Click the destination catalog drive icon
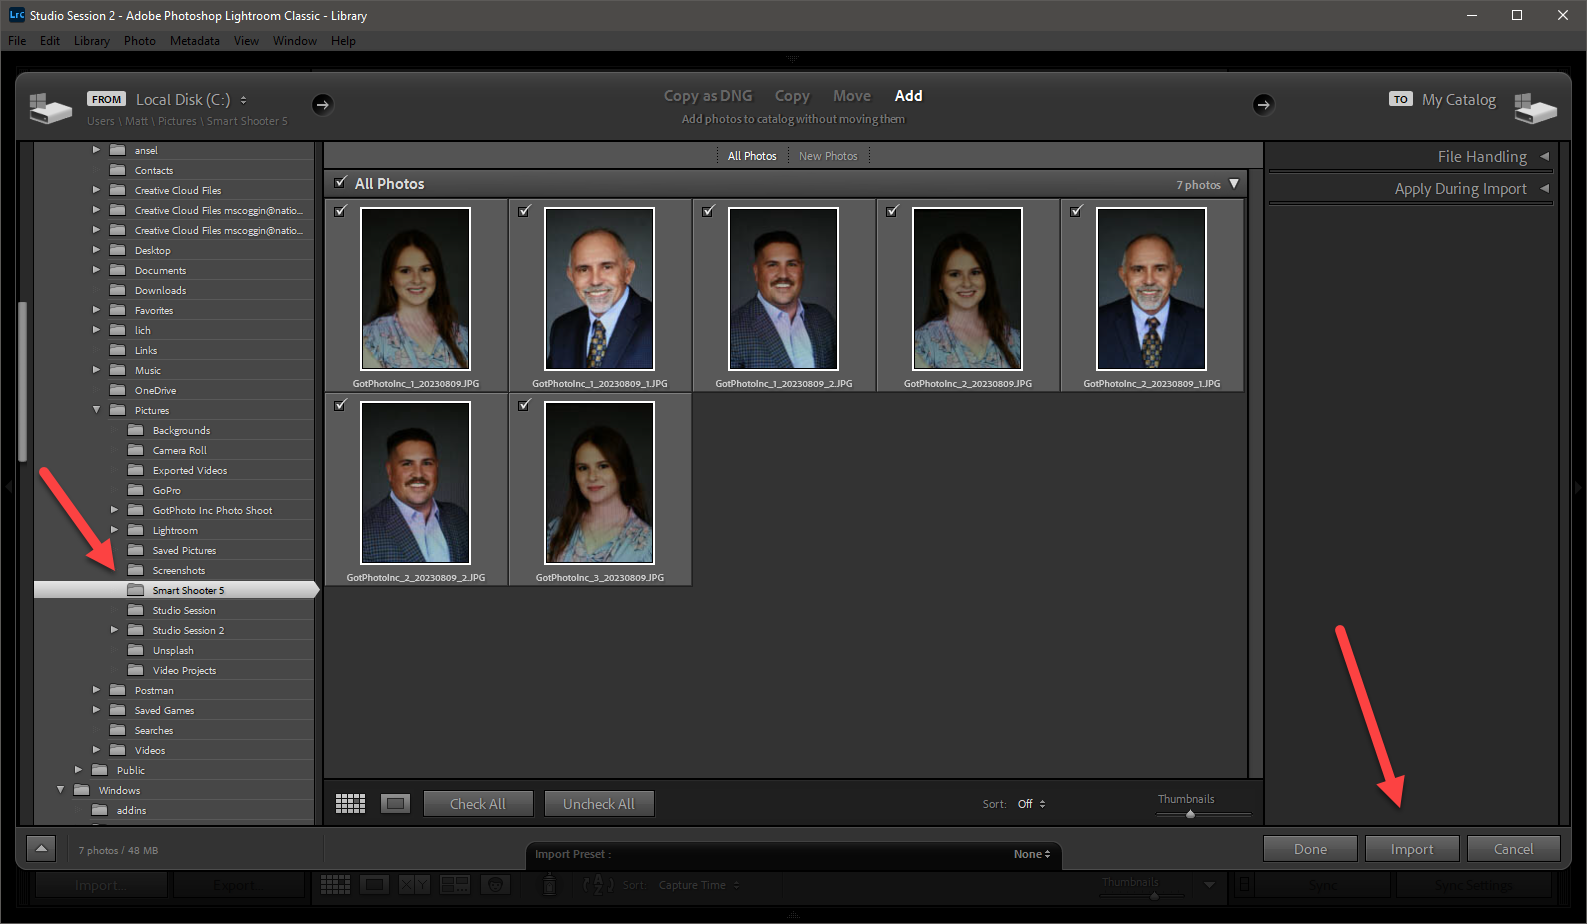The width and height of the screenshot is (1587, 924). click(1535, 107)
